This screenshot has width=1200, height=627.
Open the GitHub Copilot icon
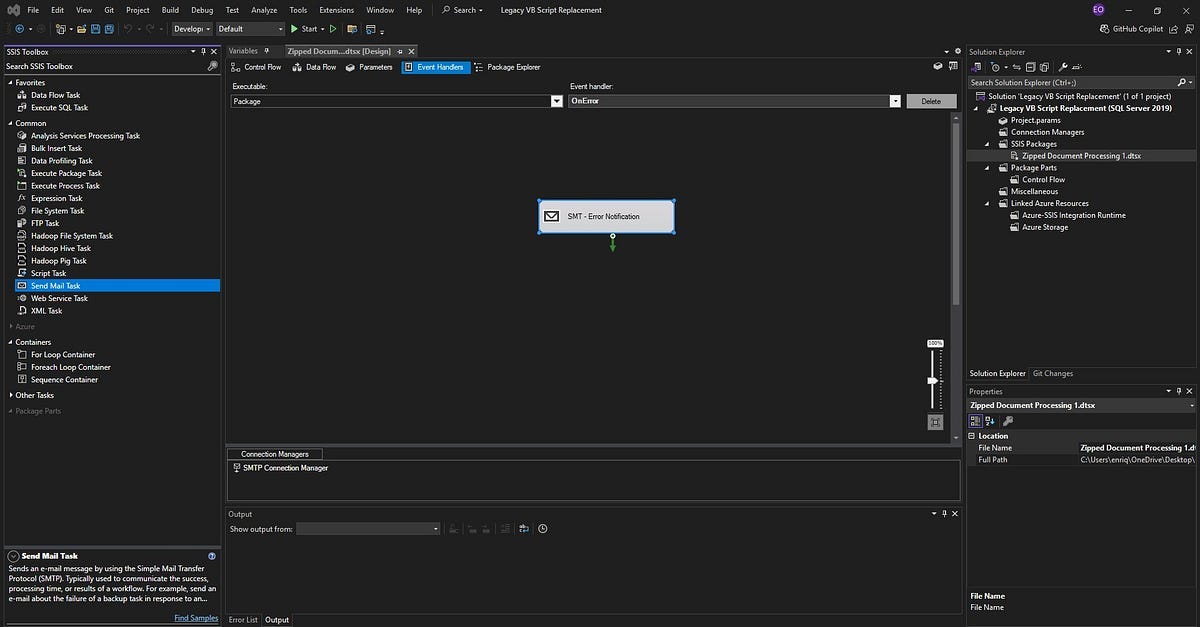click(1105, 29)
